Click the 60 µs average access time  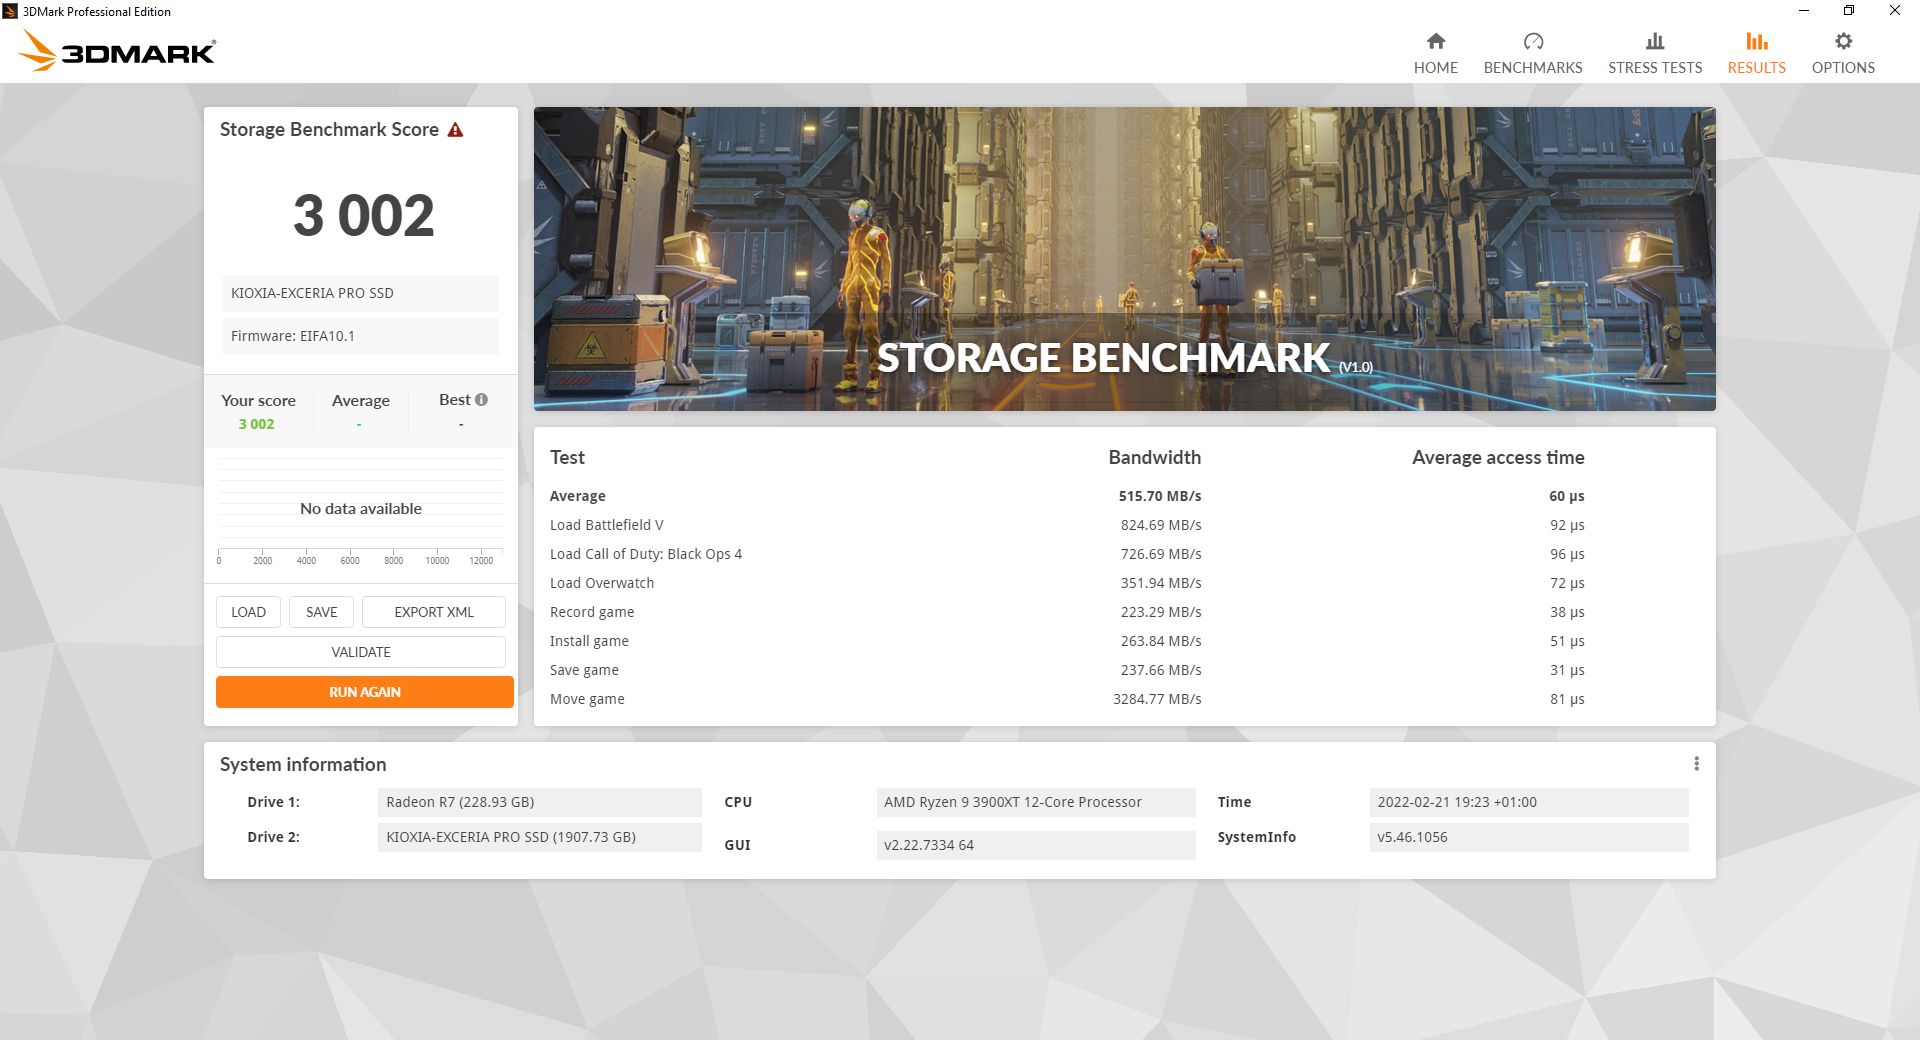coord(1566,496)
